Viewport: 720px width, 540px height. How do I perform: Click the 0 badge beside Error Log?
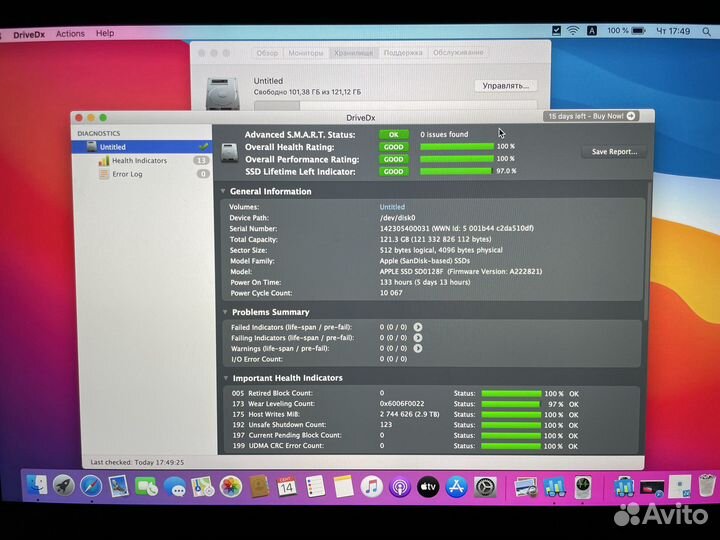(x=203, y=174)
